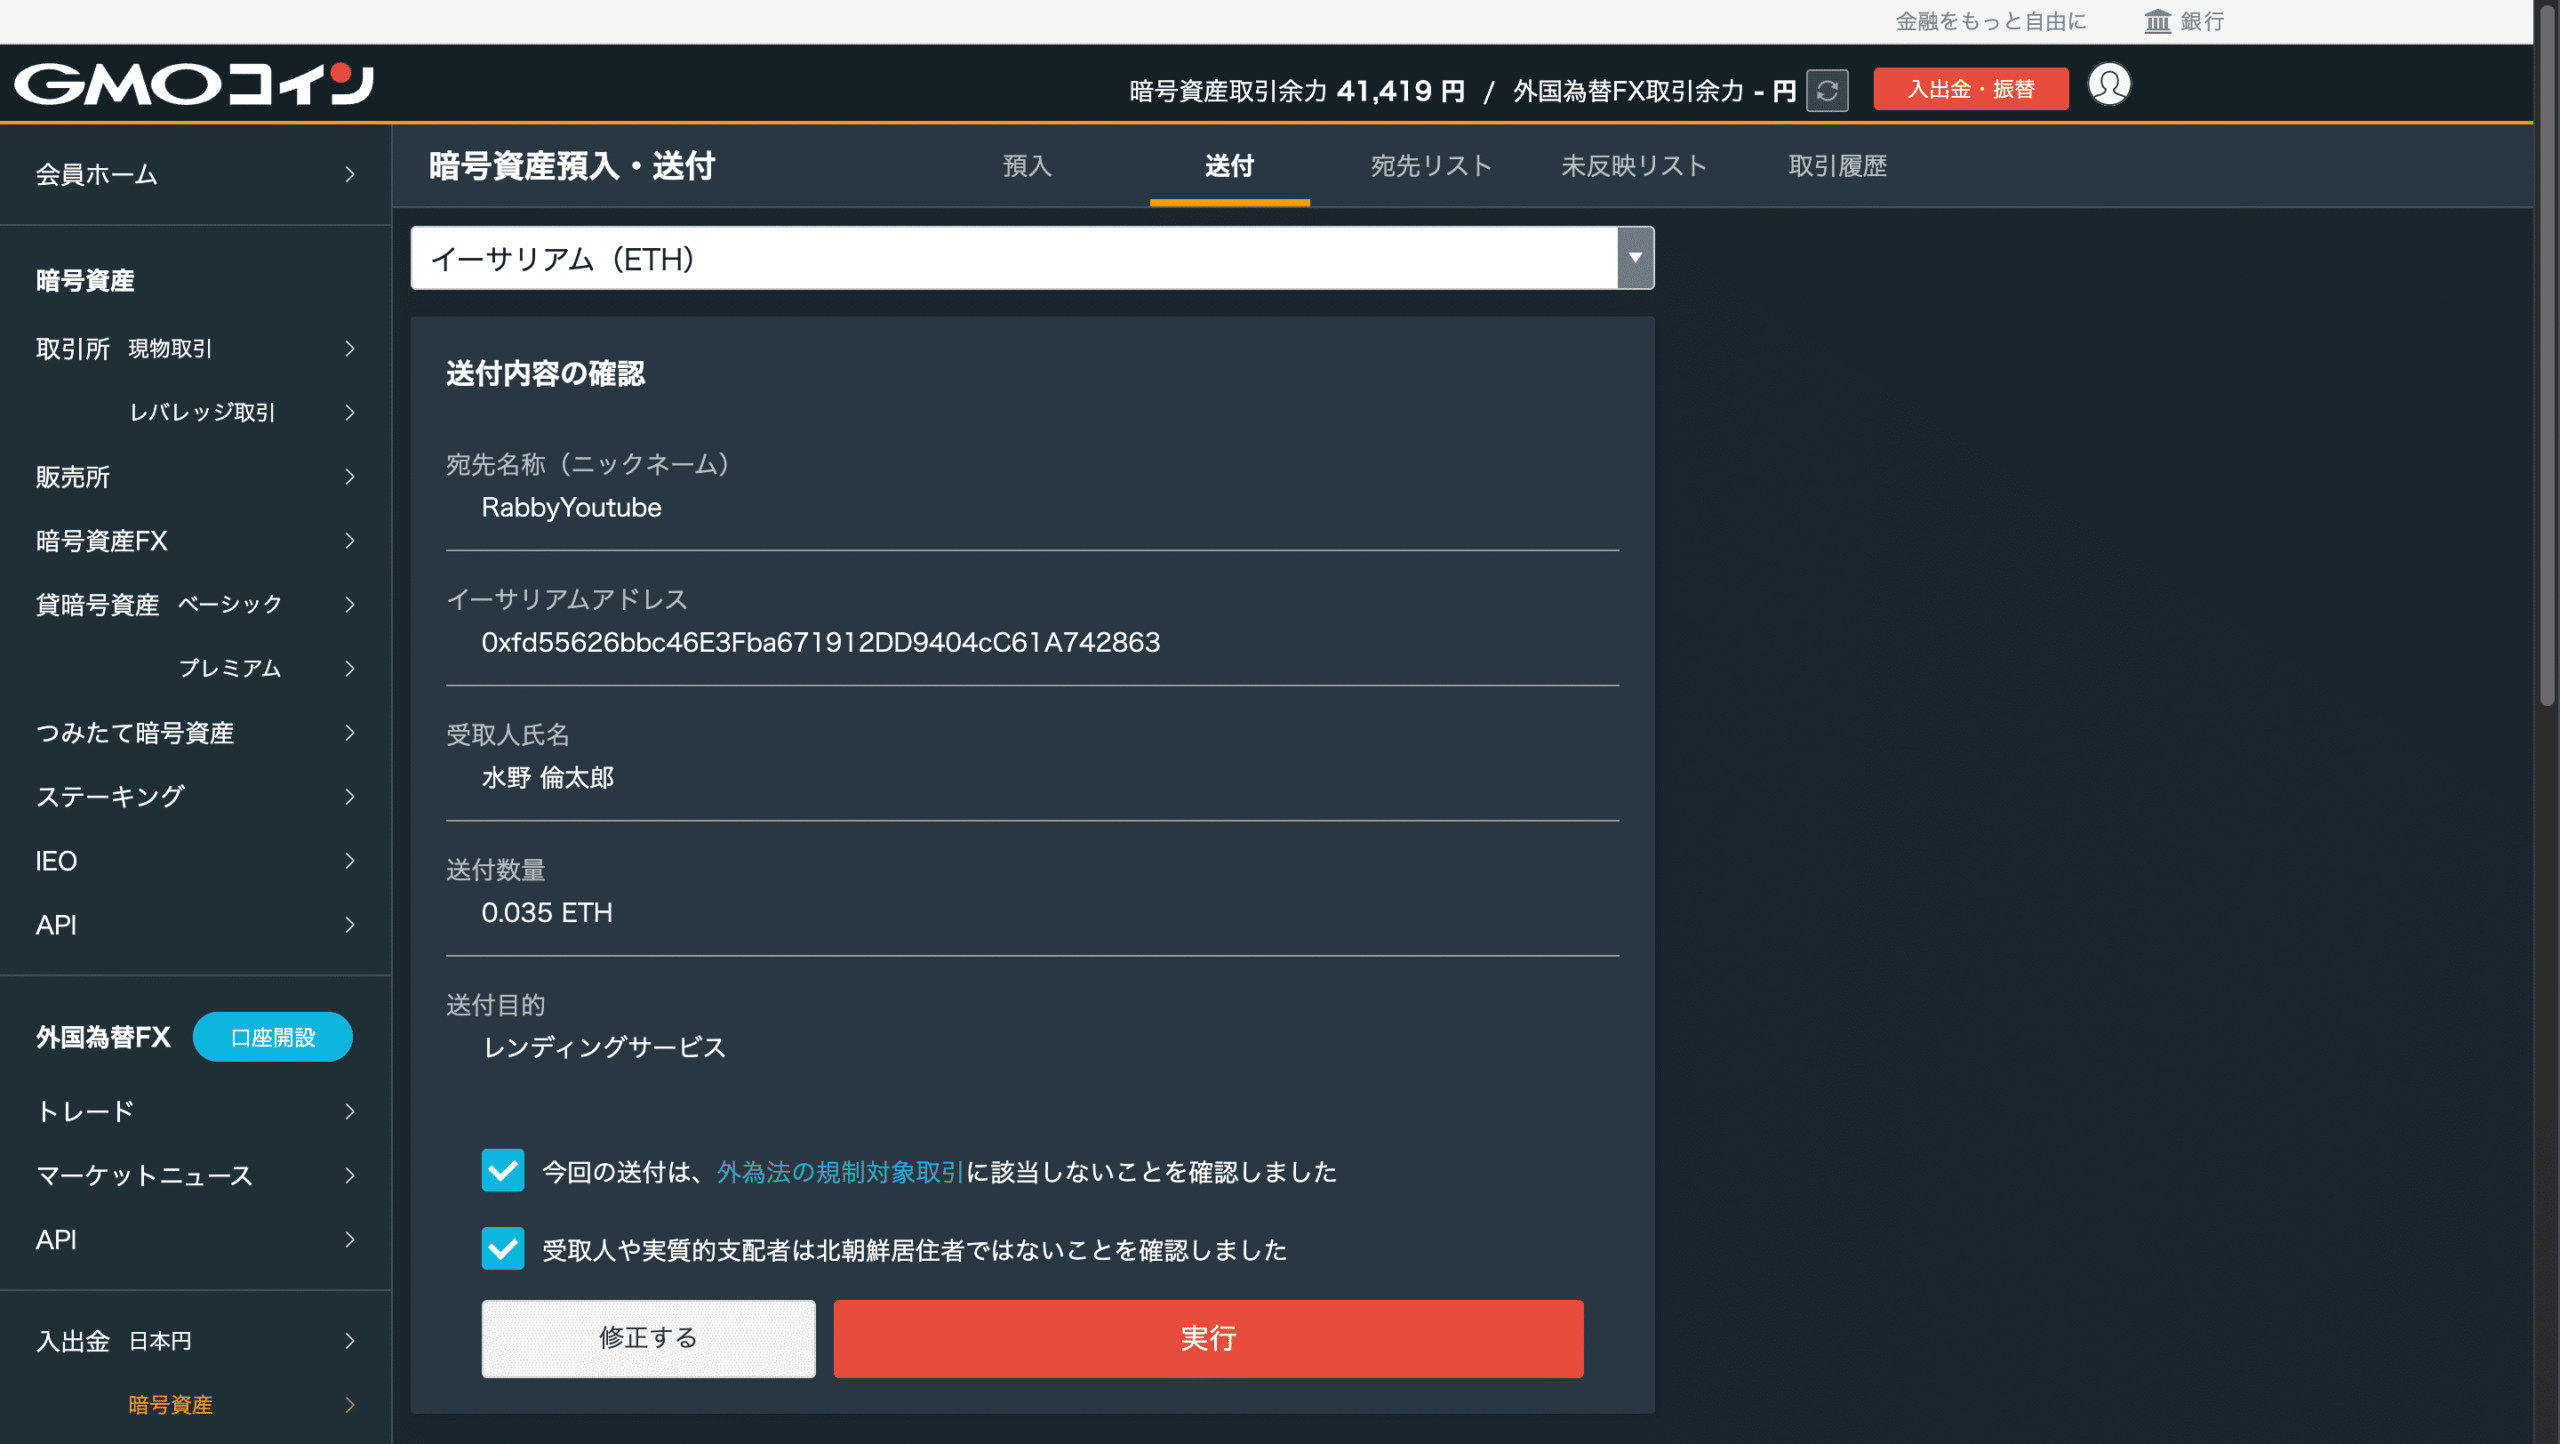
Task: Refresh the FX trading balance display
Action: click(x=1827, y=89)
